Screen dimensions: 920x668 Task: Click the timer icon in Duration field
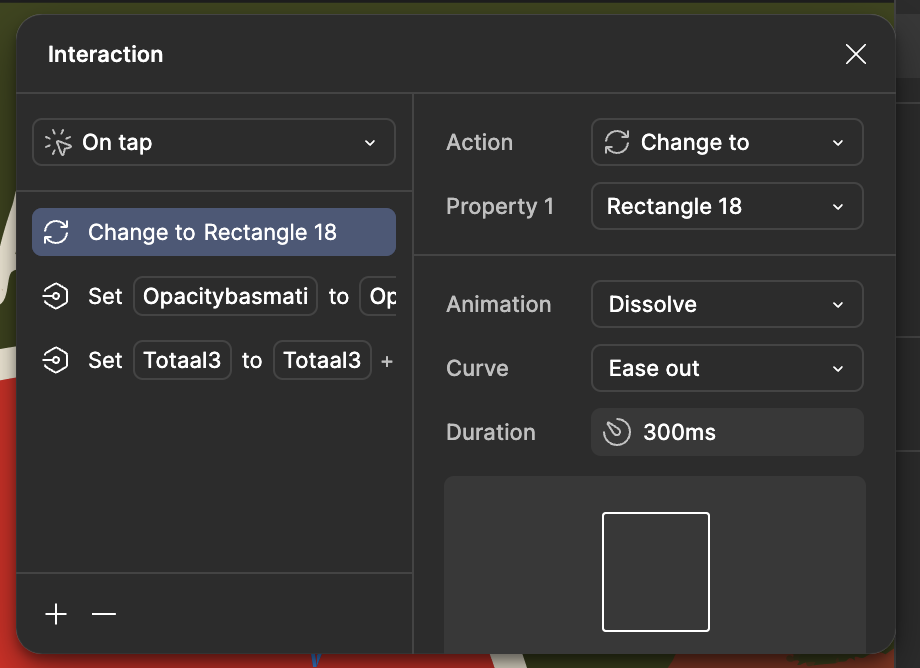tap(617, 433)
